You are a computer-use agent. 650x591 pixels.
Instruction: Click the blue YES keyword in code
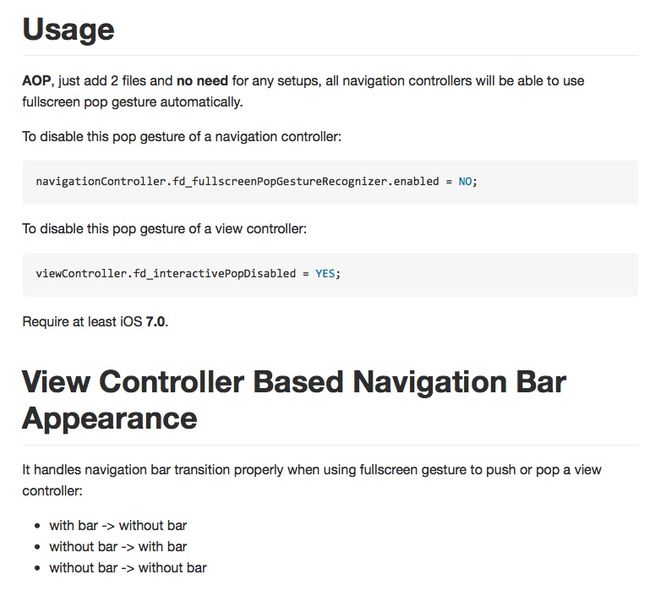(325, 274)
